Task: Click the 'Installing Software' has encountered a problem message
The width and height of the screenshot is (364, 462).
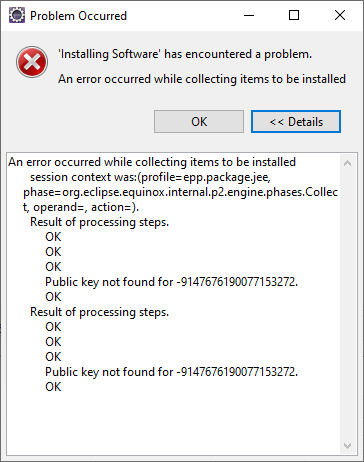Action: click(185, 54)
